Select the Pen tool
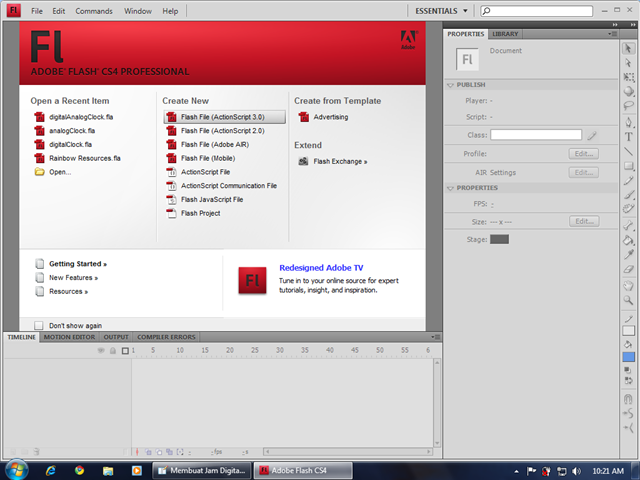The height and width of the screenshot is (480, 640). [628, 120]
